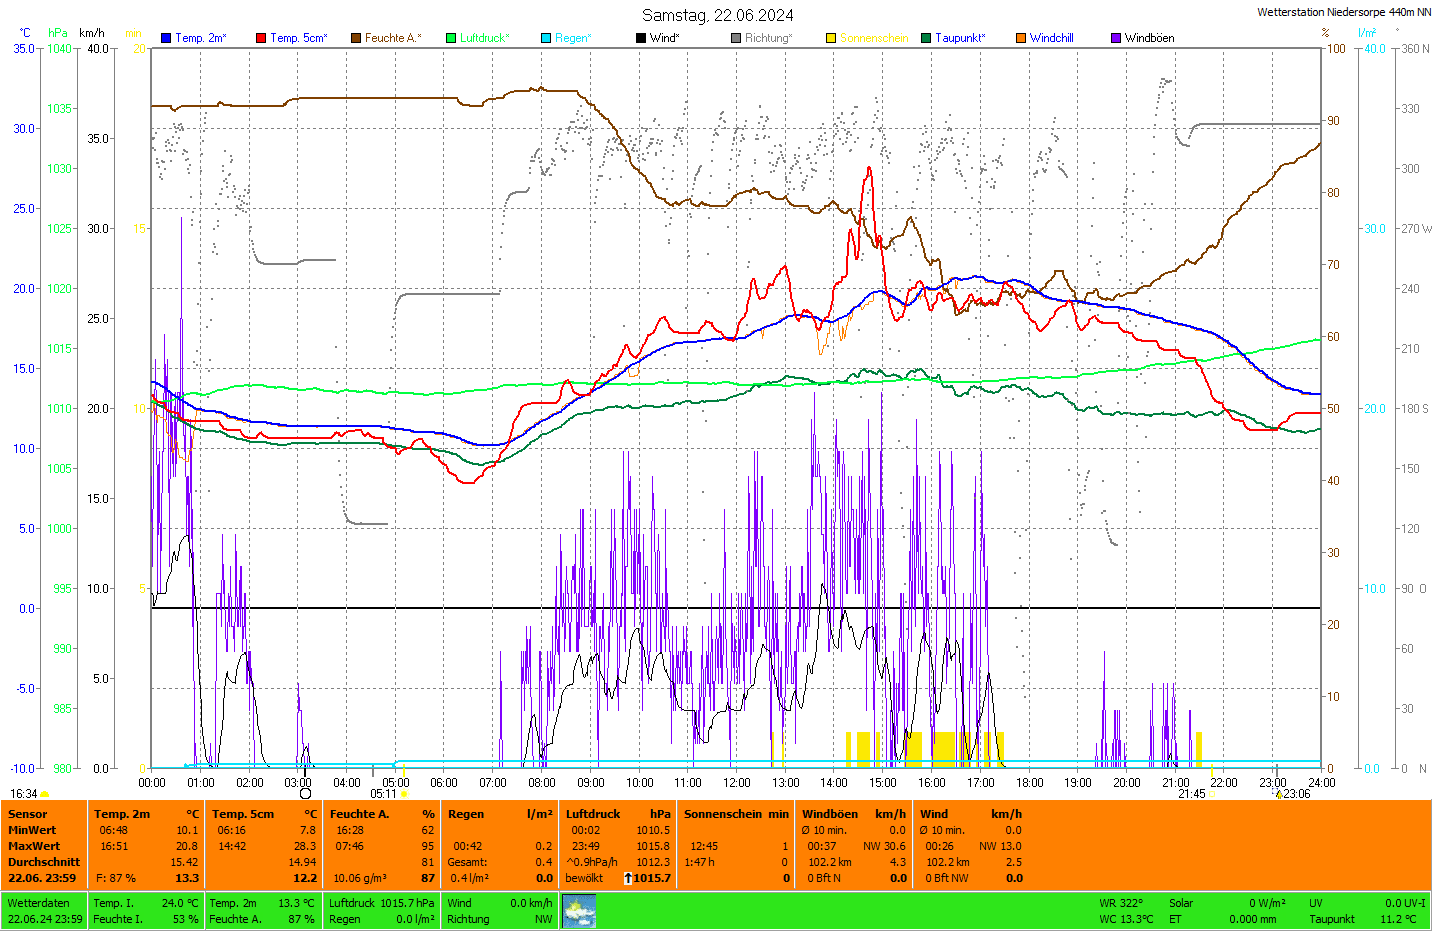The image size is (1432, 931).
Task: Click the cyan Regen legend square
Action: point(546,38)
